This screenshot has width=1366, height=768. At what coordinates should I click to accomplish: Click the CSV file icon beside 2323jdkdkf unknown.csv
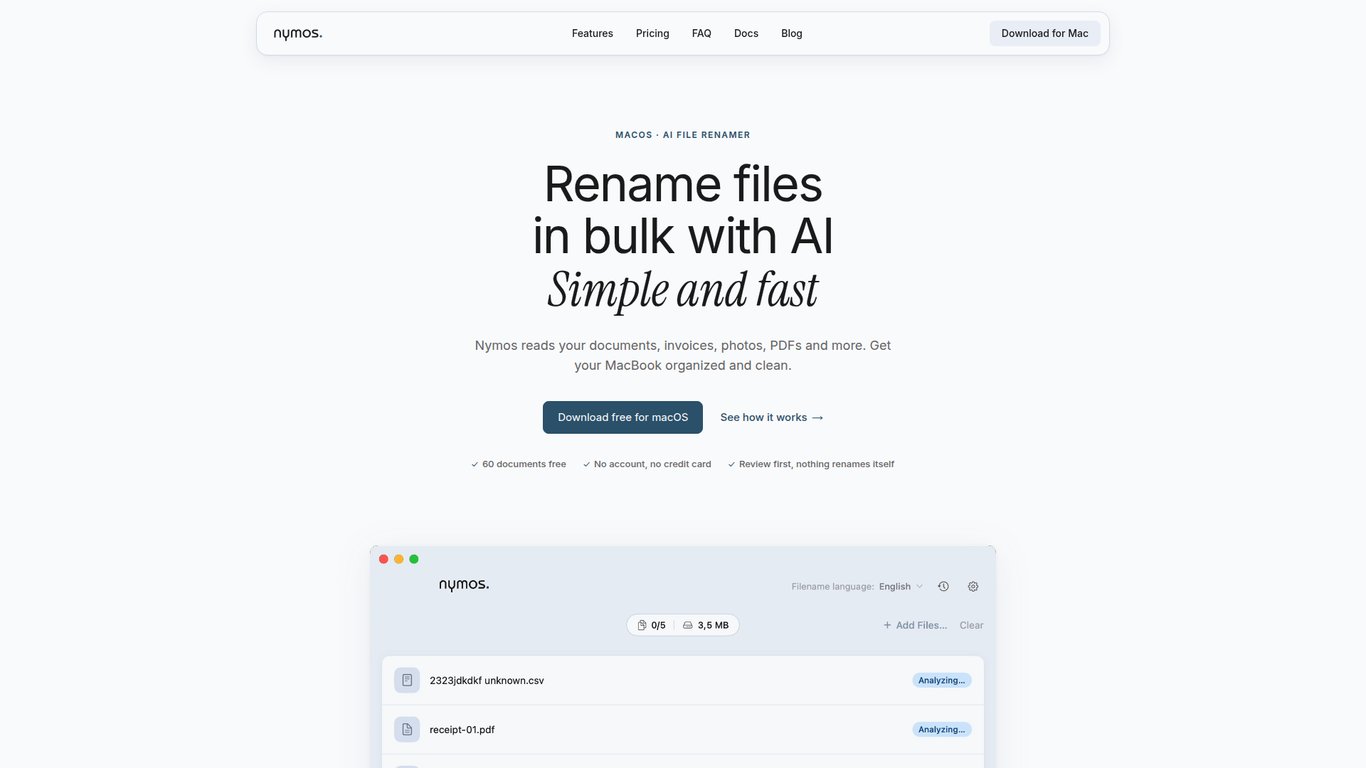407,680
